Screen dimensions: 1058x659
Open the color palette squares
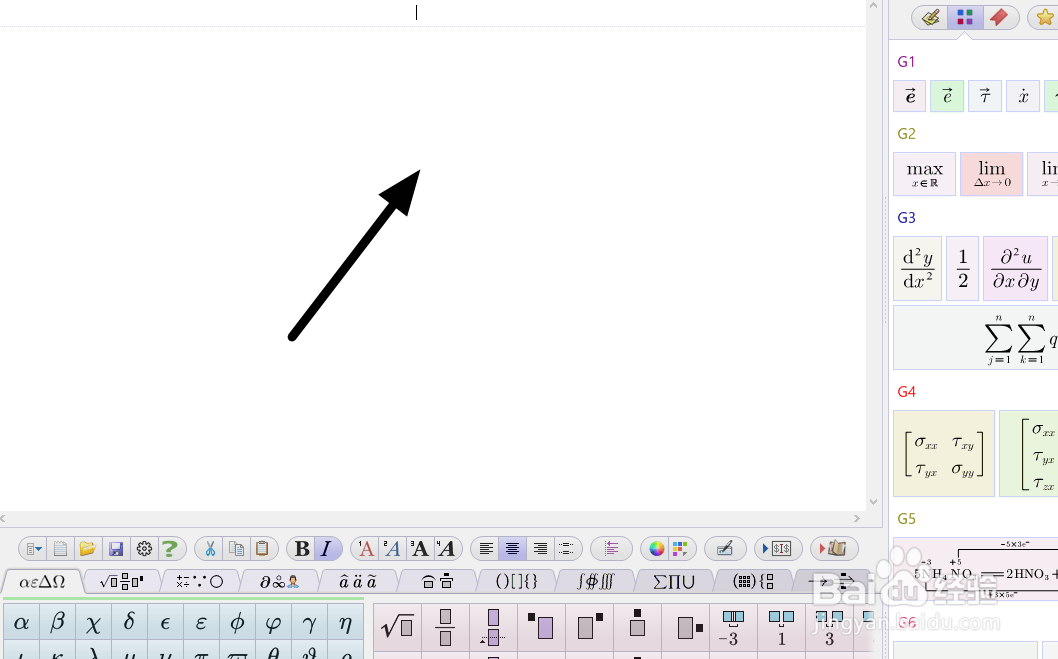tap(679, 549)
